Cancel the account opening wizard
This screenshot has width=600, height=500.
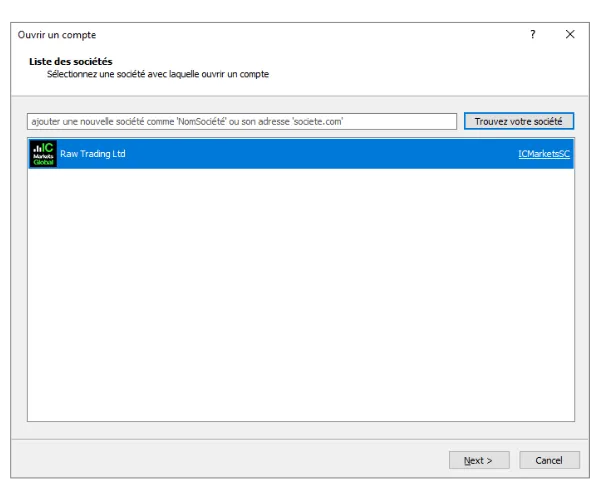(549, 460)
